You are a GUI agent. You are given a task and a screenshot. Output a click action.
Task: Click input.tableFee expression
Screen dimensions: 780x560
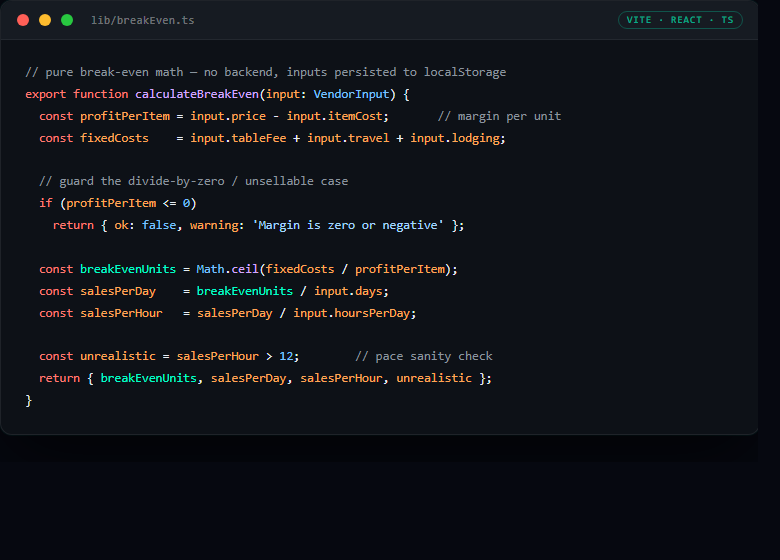coord(238,138)
